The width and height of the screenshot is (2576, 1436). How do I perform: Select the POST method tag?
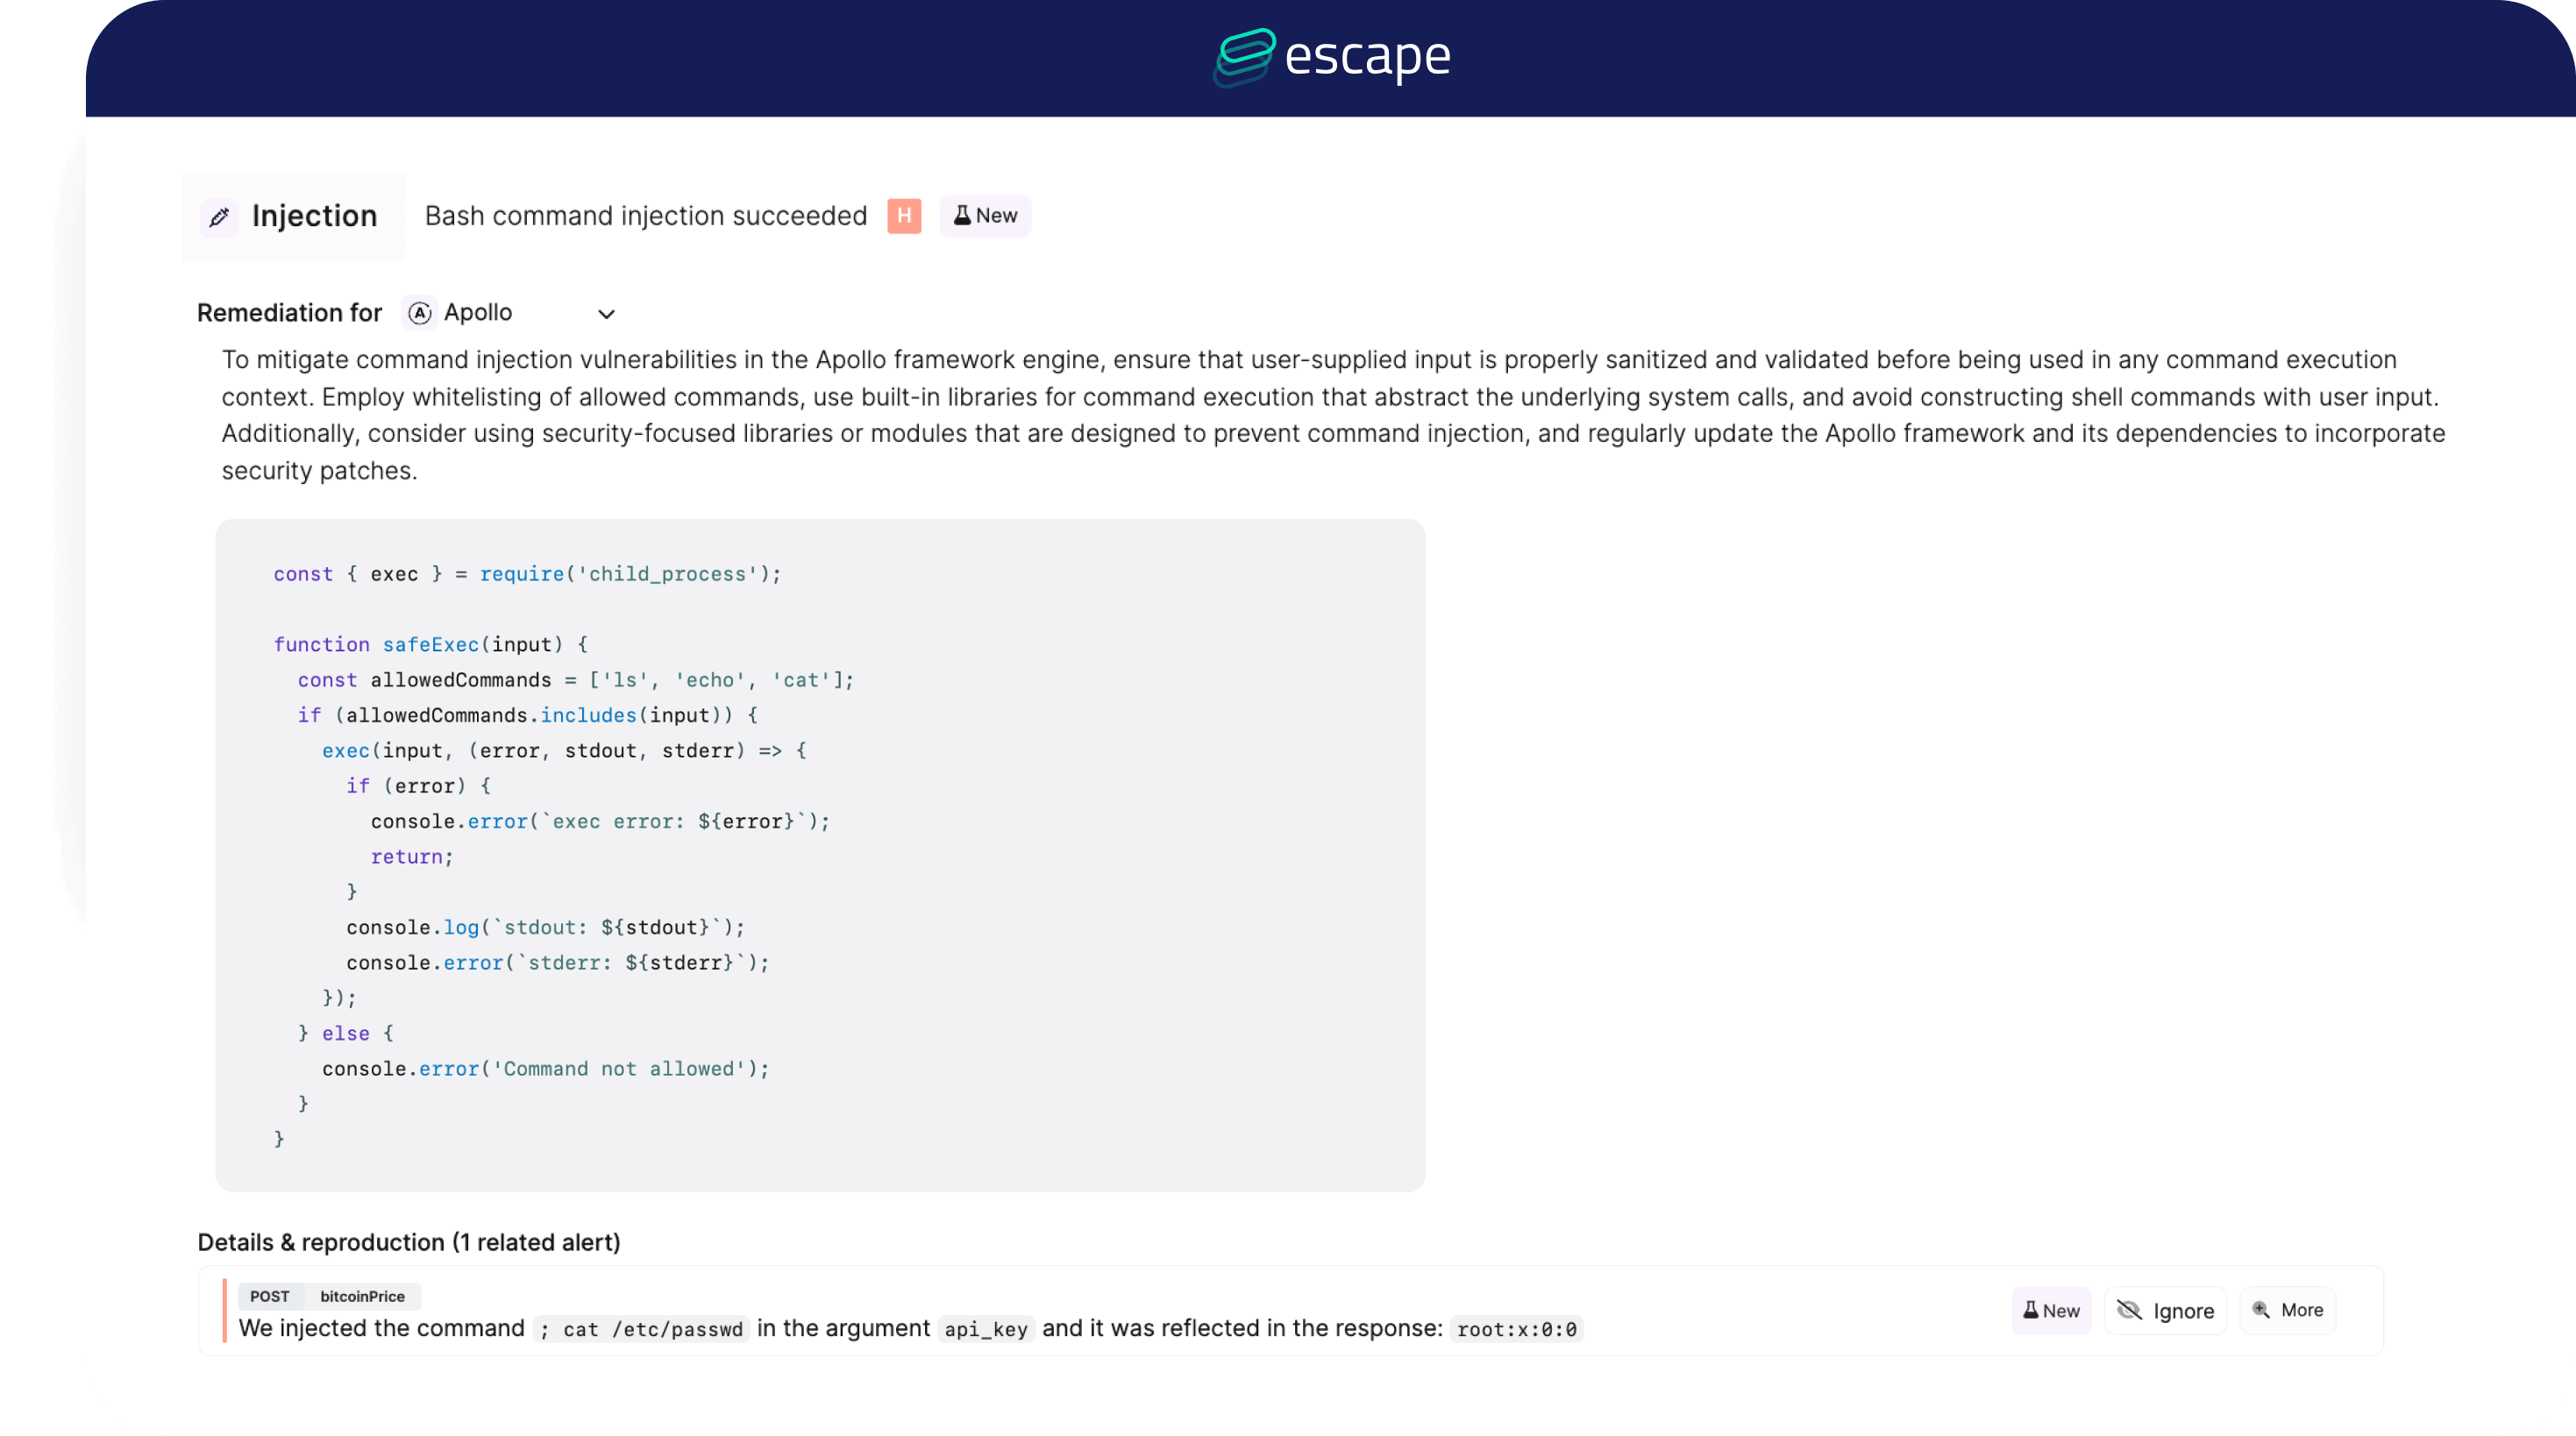pyautogui.click(x=268, y=1296)
